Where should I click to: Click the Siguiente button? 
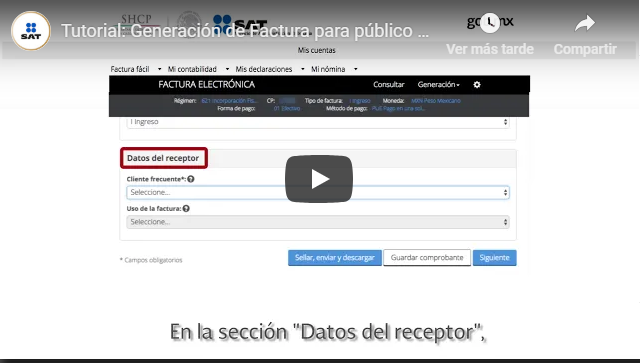[x=495, y=258]
